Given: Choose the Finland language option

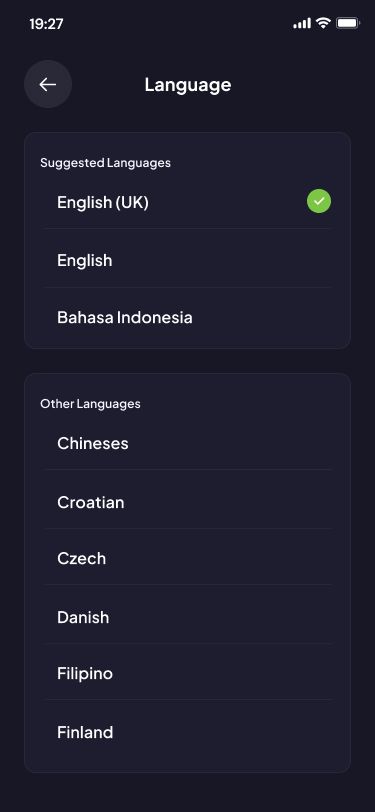Looking at the screenshot, I should [x=188, y=732].
